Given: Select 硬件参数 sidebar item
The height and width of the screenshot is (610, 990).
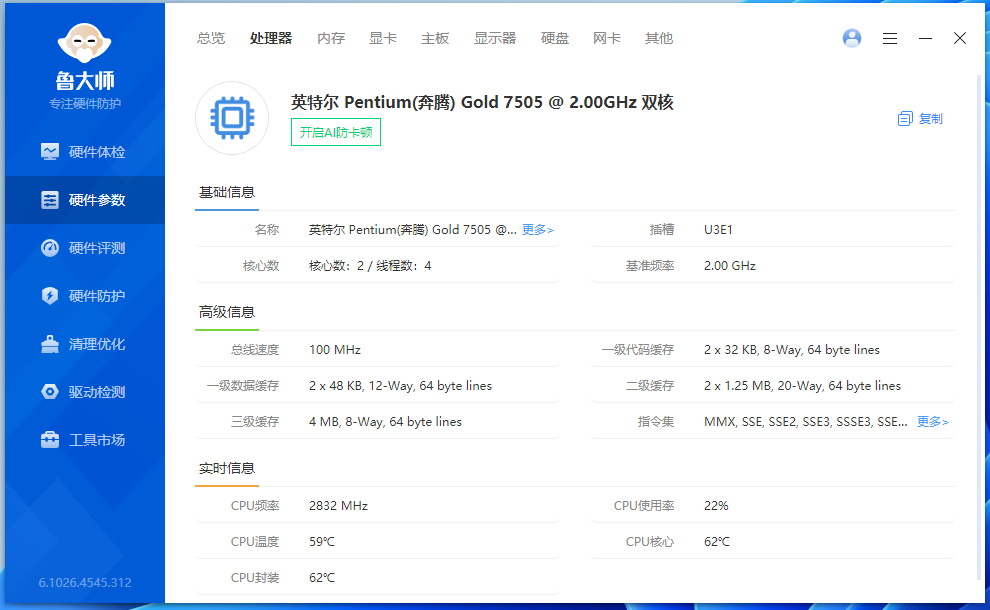Looking at the screenshot, I should tap(85, 200).
